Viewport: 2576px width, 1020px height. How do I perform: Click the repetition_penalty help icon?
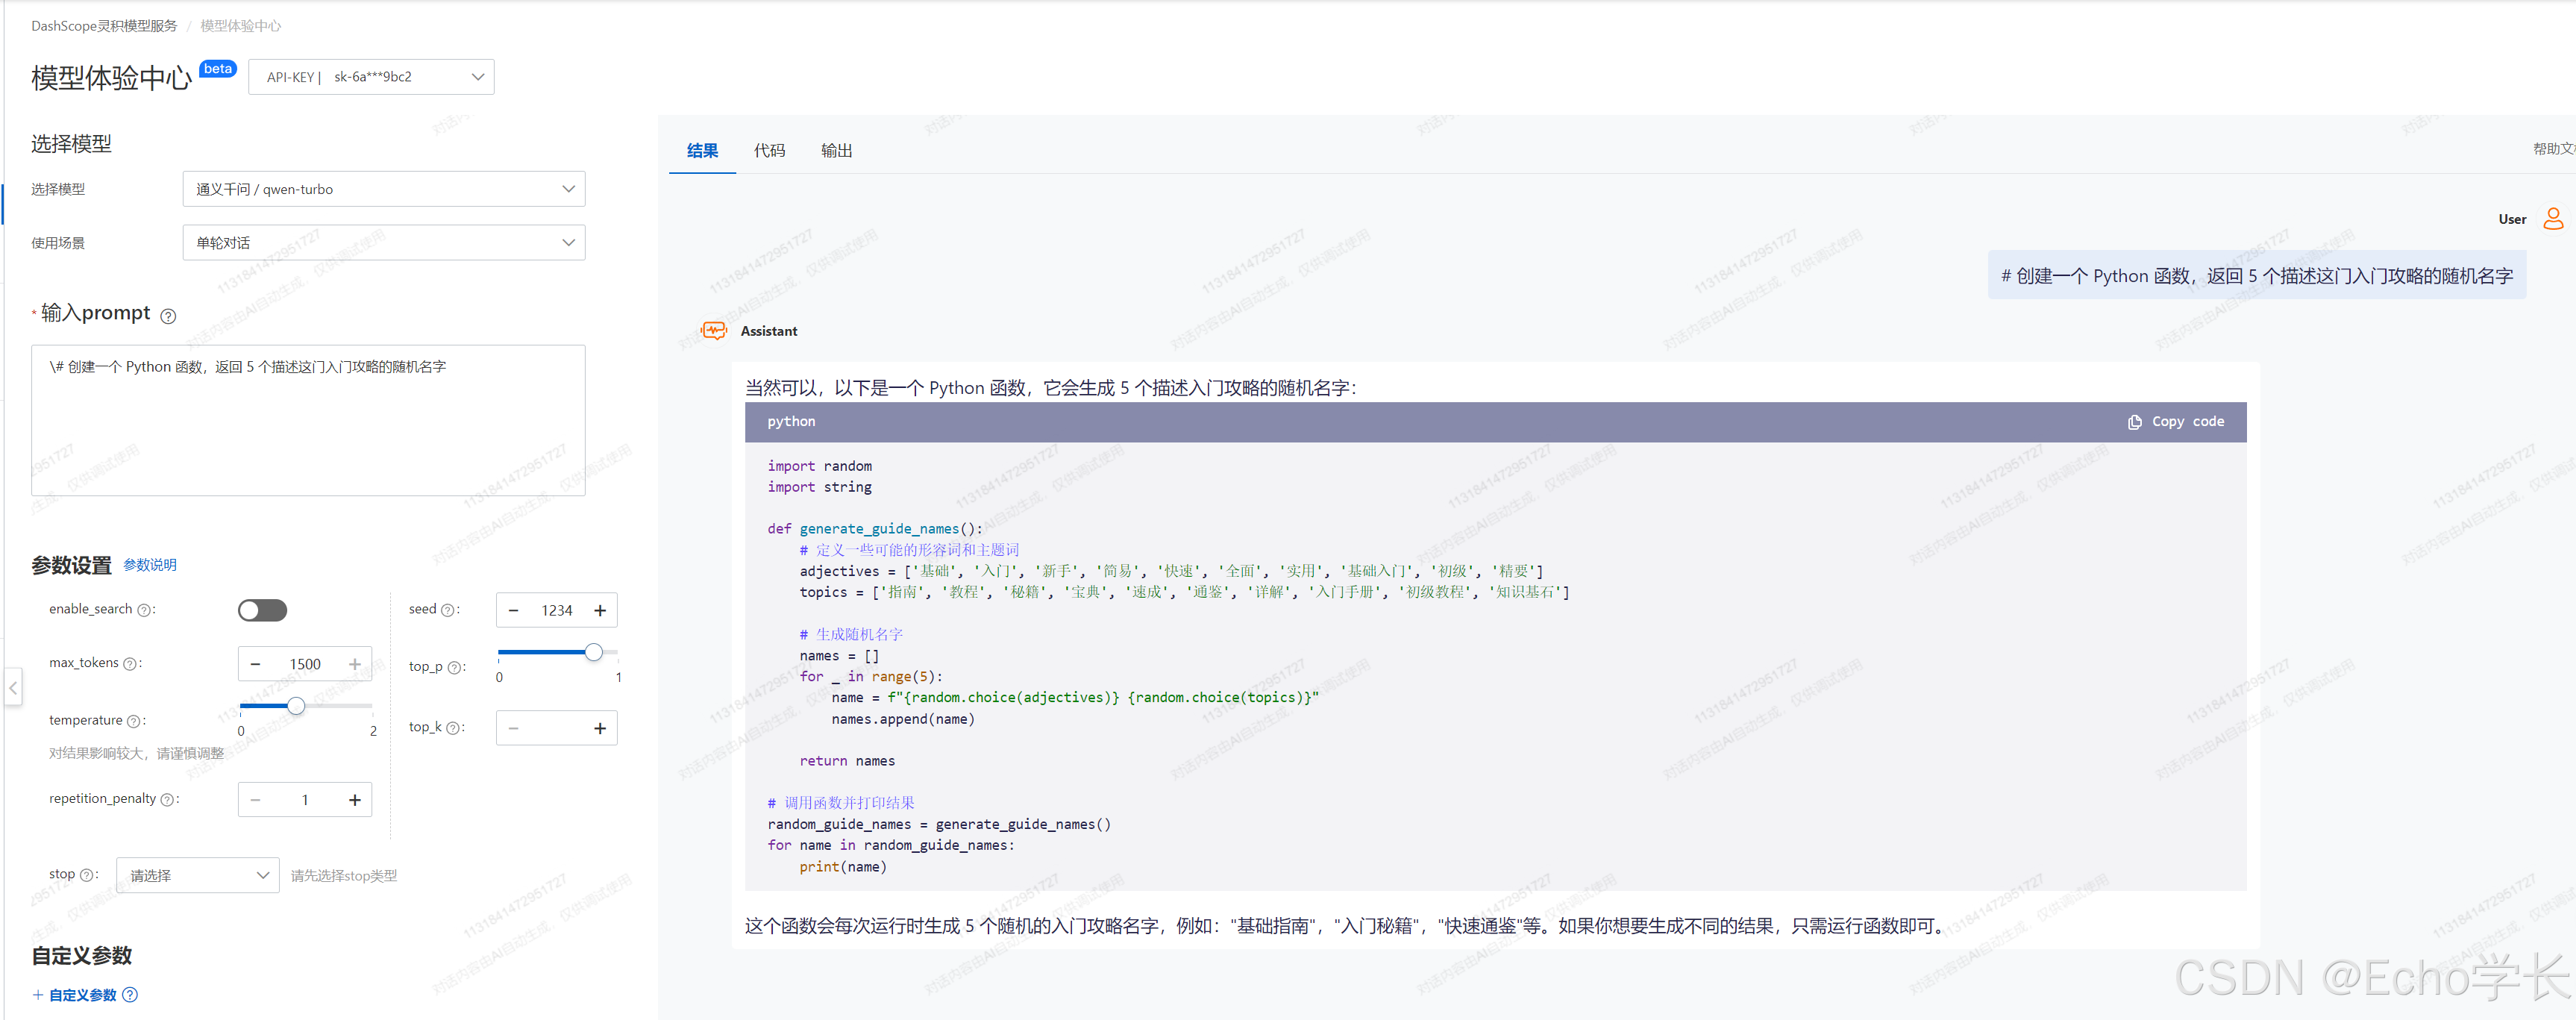[167, 799]
